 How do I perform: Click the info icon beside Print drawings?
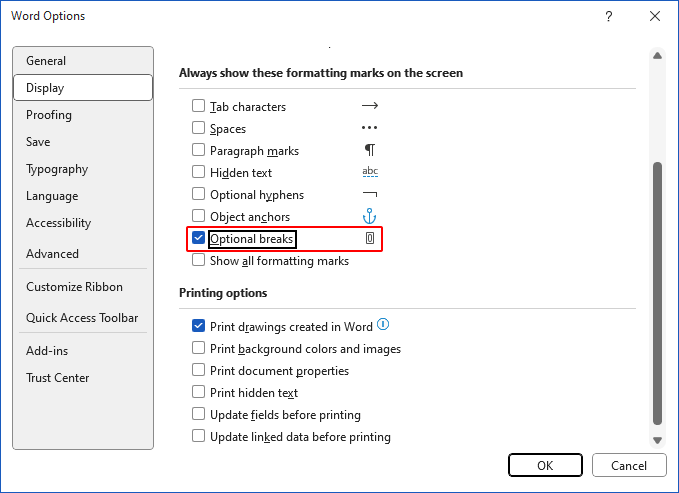point(383,325)
